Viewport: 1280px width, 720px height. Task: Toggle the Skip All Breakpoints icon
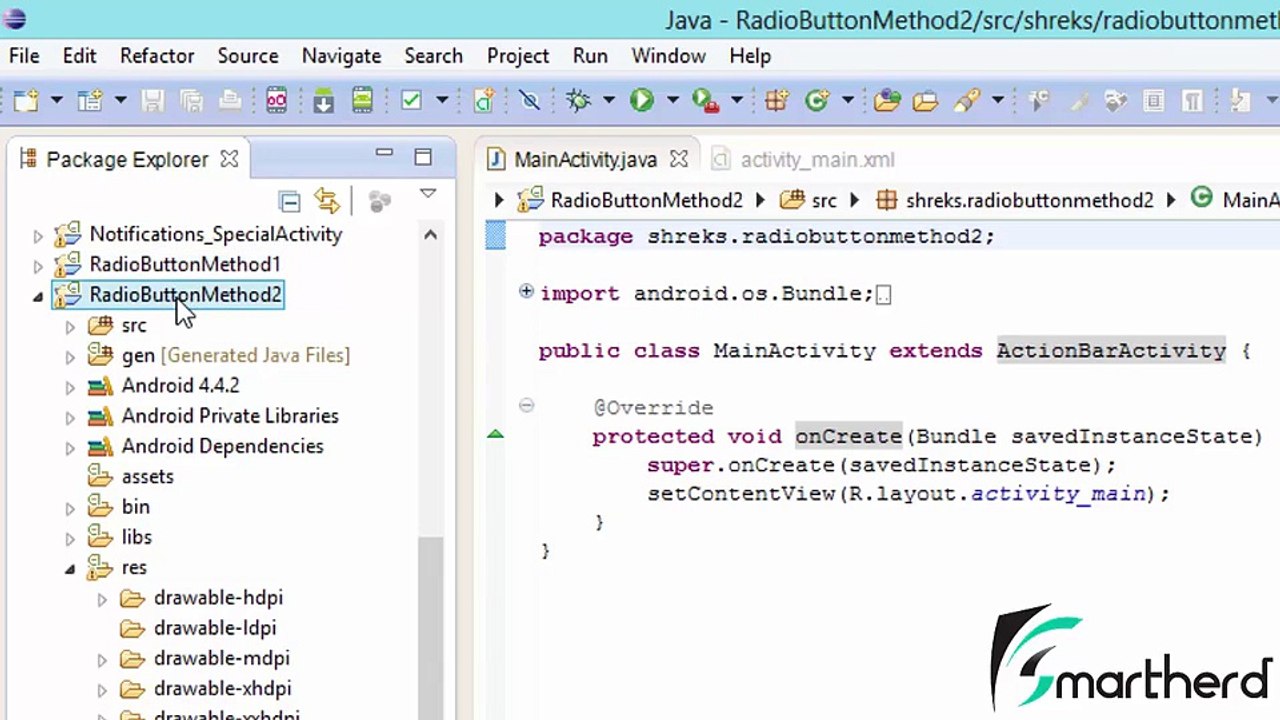[530, 100]
